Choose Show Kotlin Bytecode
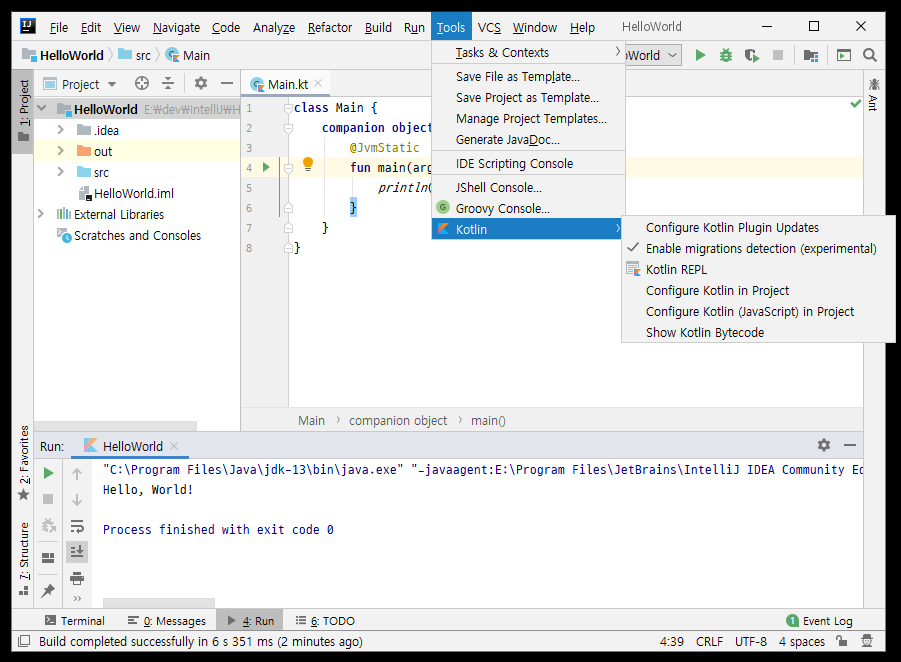Screen dimensions: 901x662 758,333
